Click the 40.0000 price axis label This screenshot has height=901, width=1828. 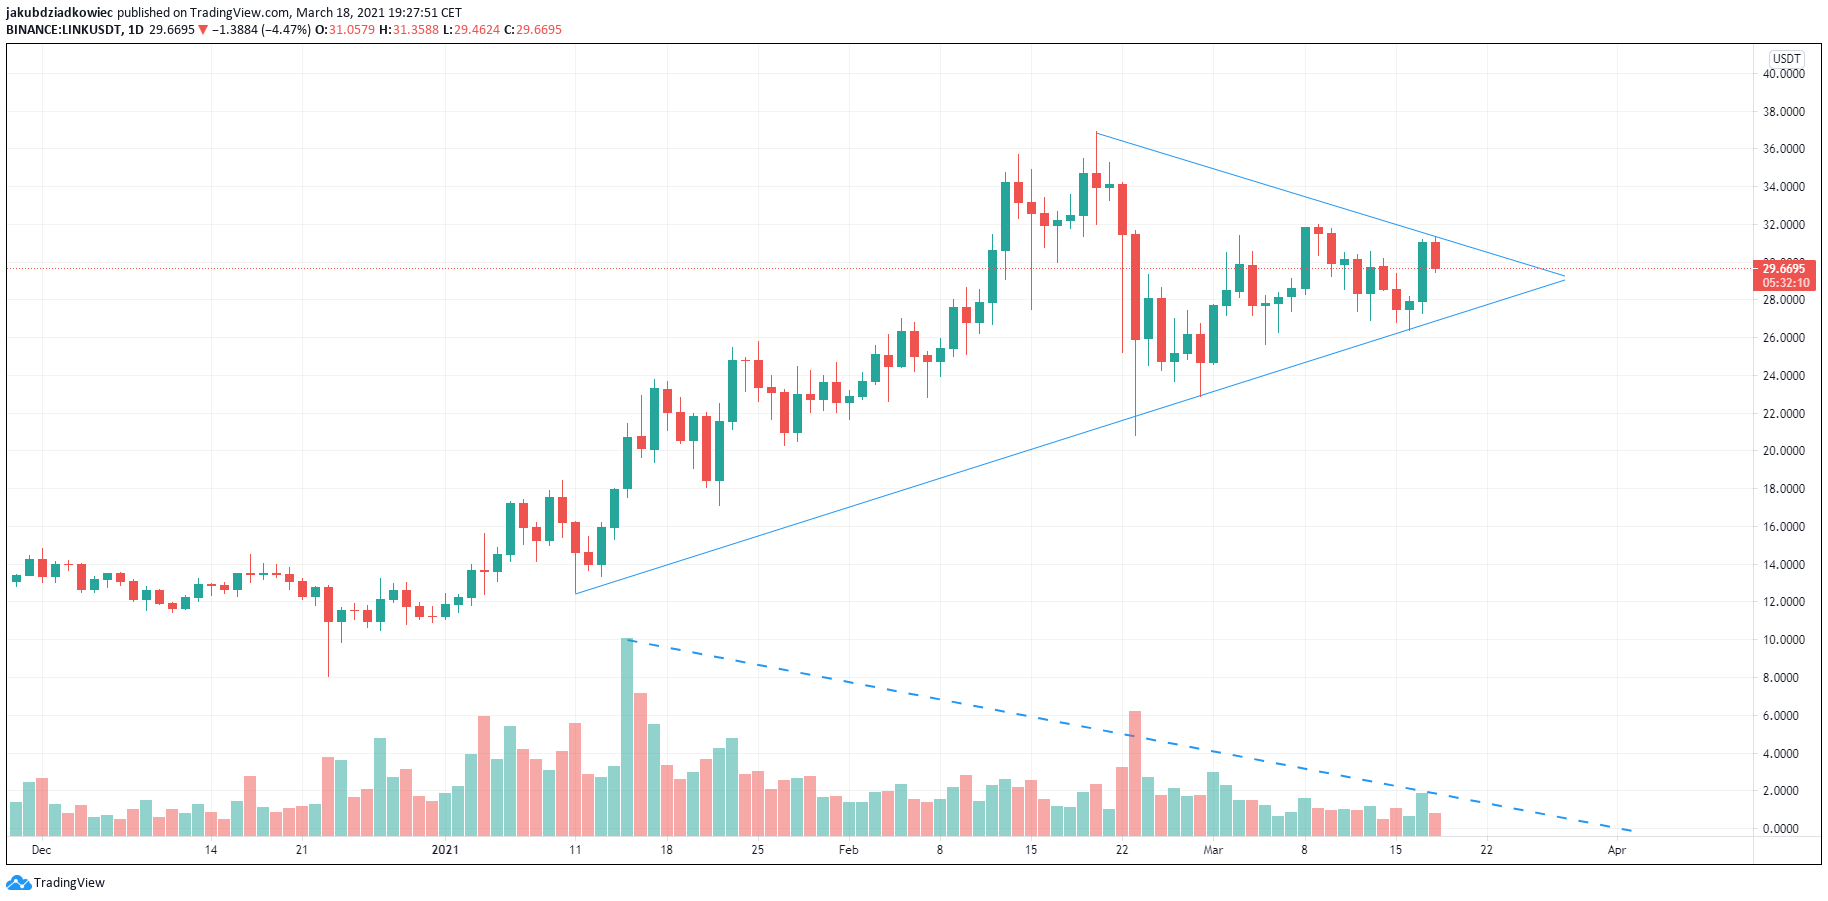coord(1784,74)
